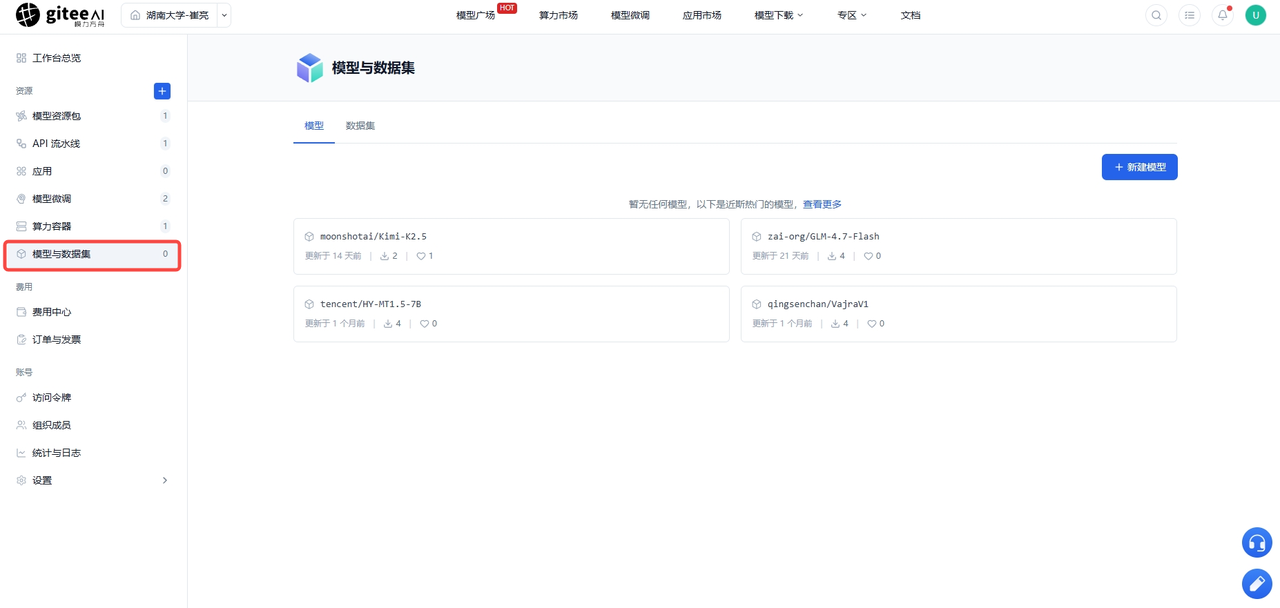Click the 订单与发票 icon
Screen dimensions: 1280x608
coord(21,340)
